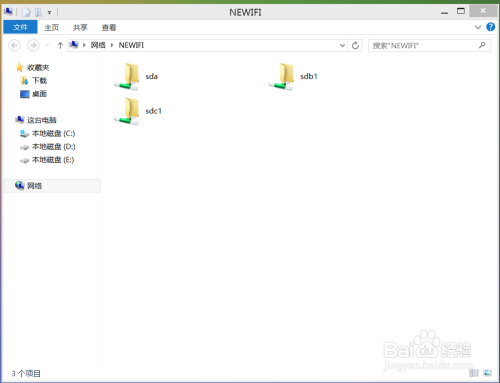Click the 3 个项目 status text

[x=26, y=373]
